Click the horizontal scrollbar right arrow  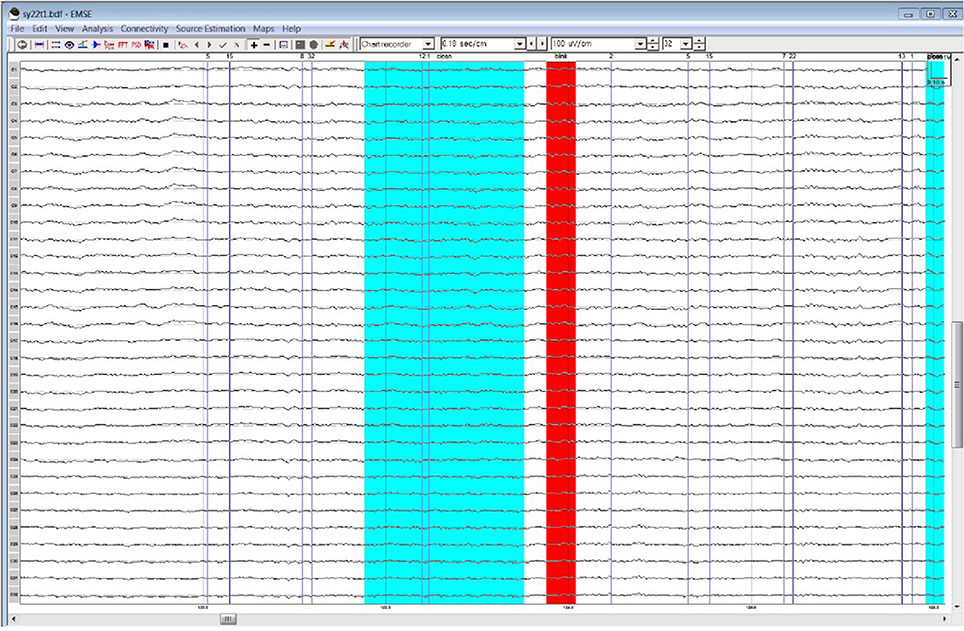coord(946,619)
